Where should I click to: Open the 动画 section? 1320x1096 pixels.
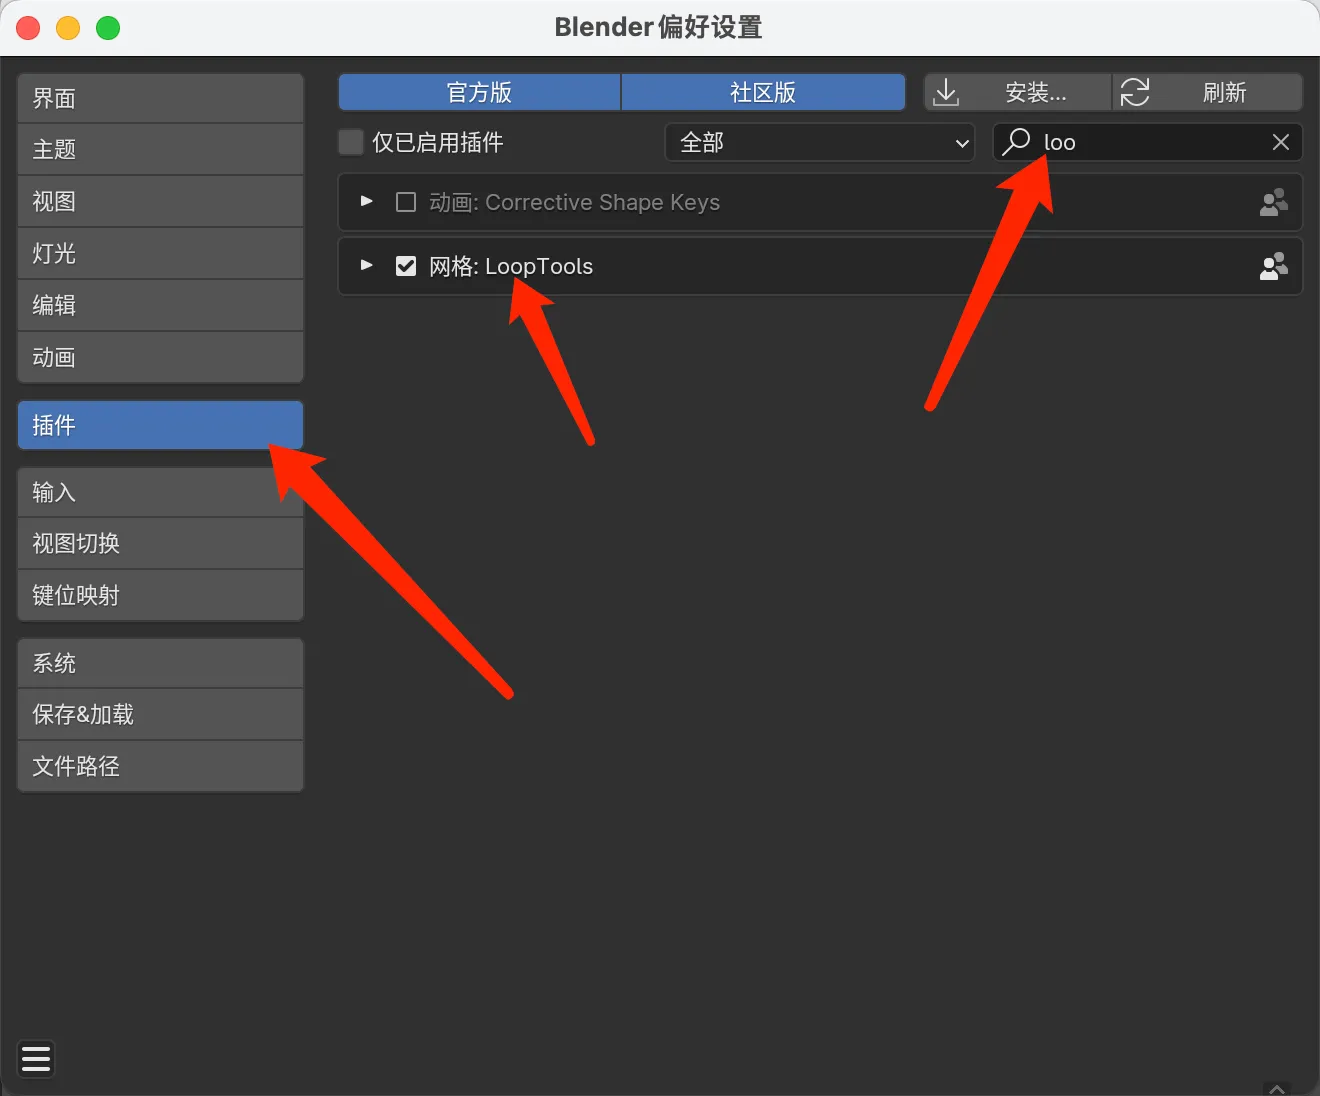click(x=160, y=357)
